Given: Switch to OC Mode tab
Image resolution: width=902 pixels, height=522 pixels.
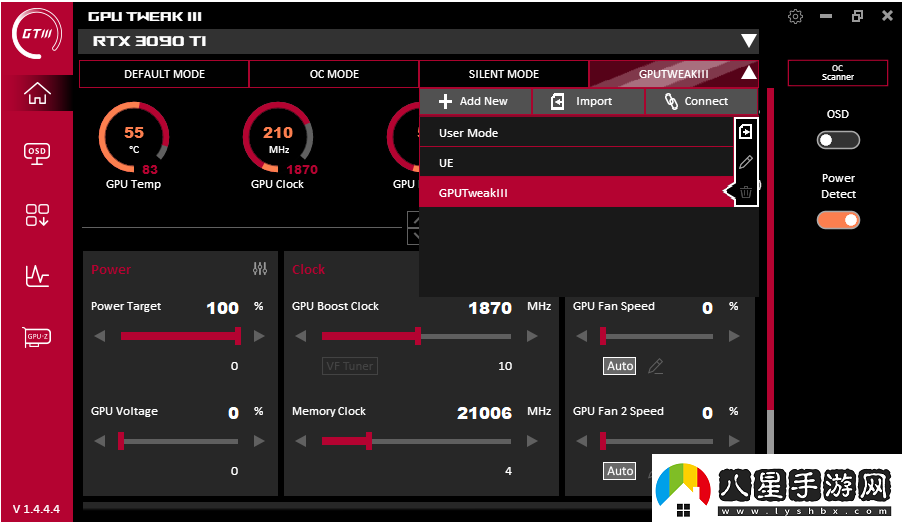Looking at the screenshot, I should pos(334,74).
